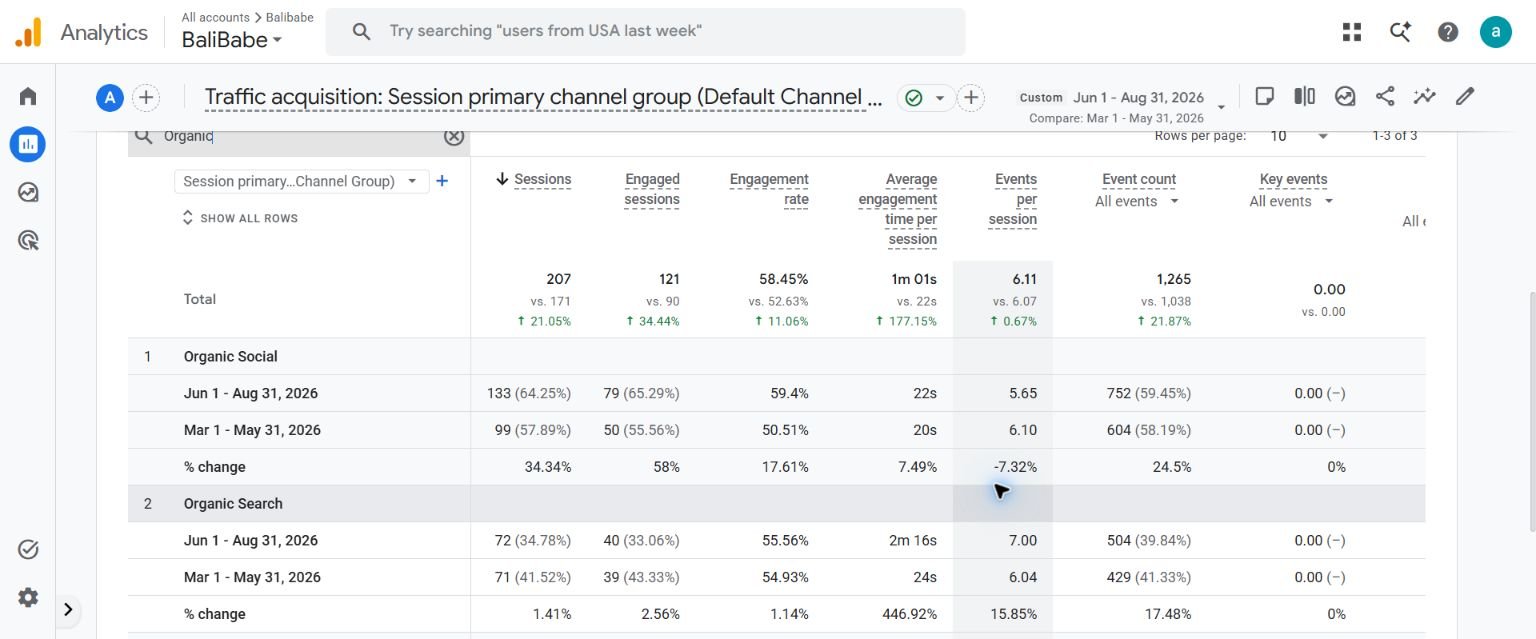This screenshot has height=639, width=1536.
Task: Click the Total event count '1,265'
Action: [1172, 279]
